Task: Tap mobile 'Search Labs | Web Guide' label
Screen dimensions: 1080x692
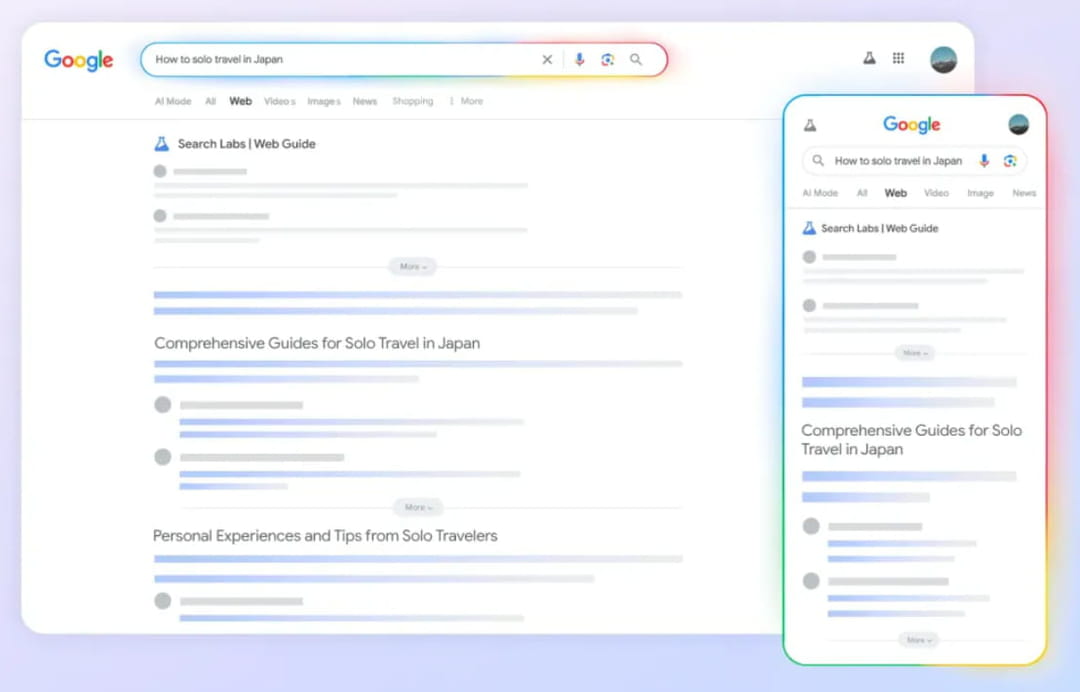Action: [880, 228]
